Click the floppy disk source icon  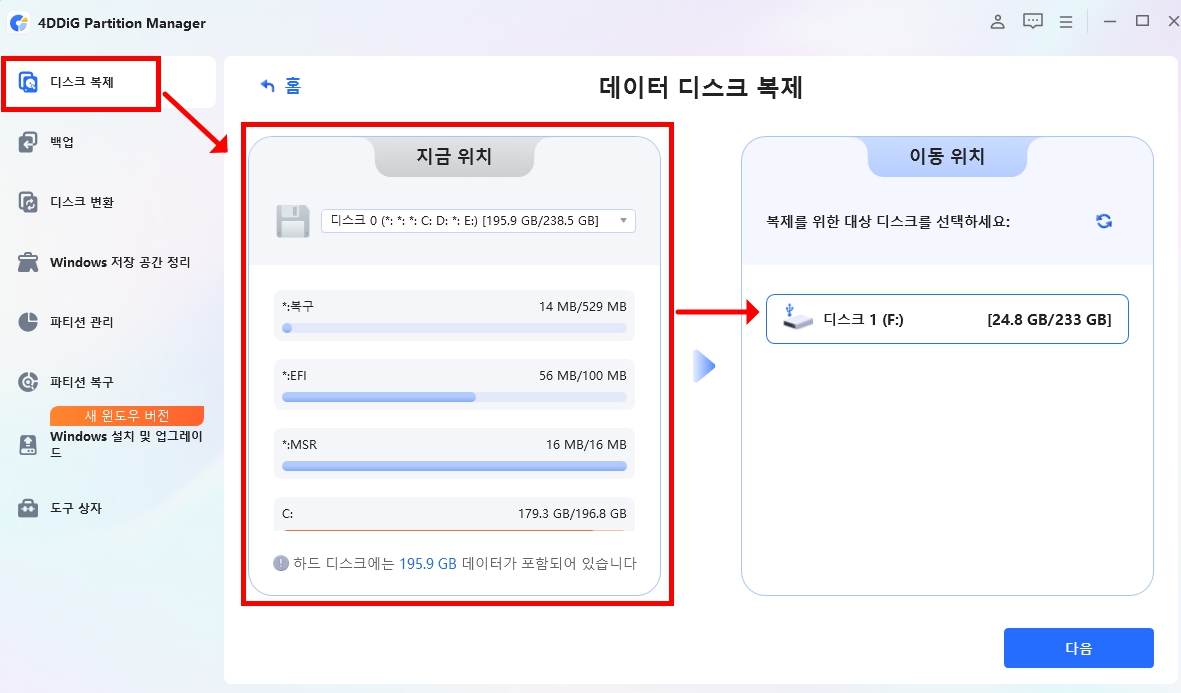pos(293,221)
